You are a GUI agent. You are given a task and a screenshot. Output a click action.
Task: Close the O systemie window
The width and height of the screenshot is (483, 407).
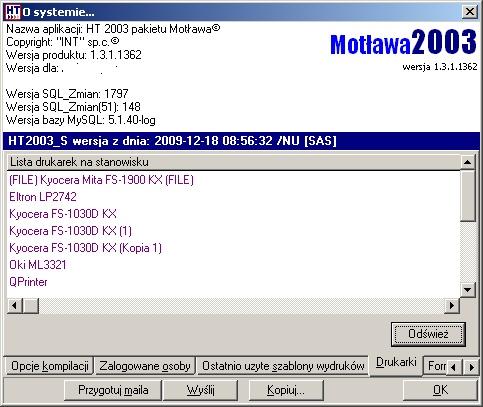[469, 12]
